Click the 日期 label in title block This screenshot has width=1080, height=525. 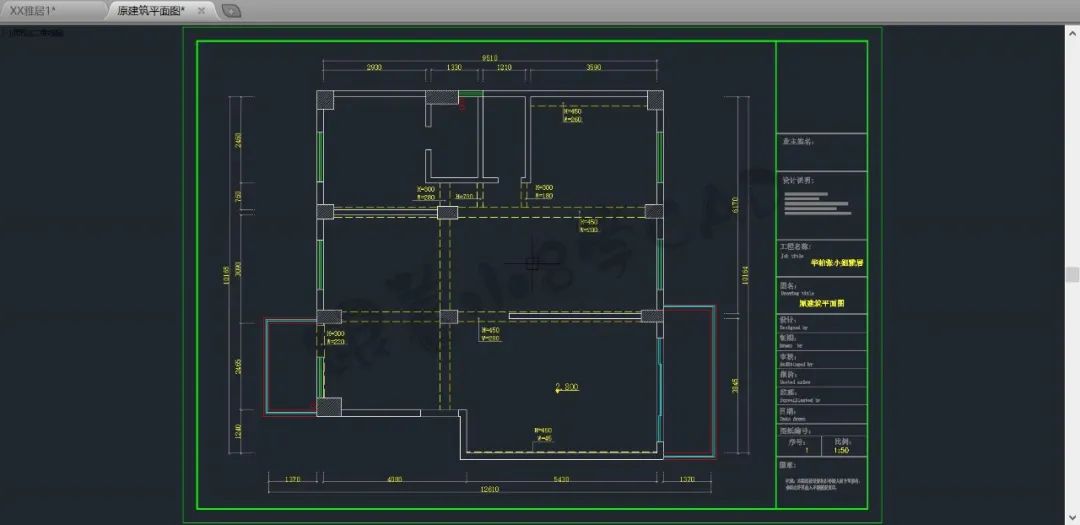pos(788,411)
